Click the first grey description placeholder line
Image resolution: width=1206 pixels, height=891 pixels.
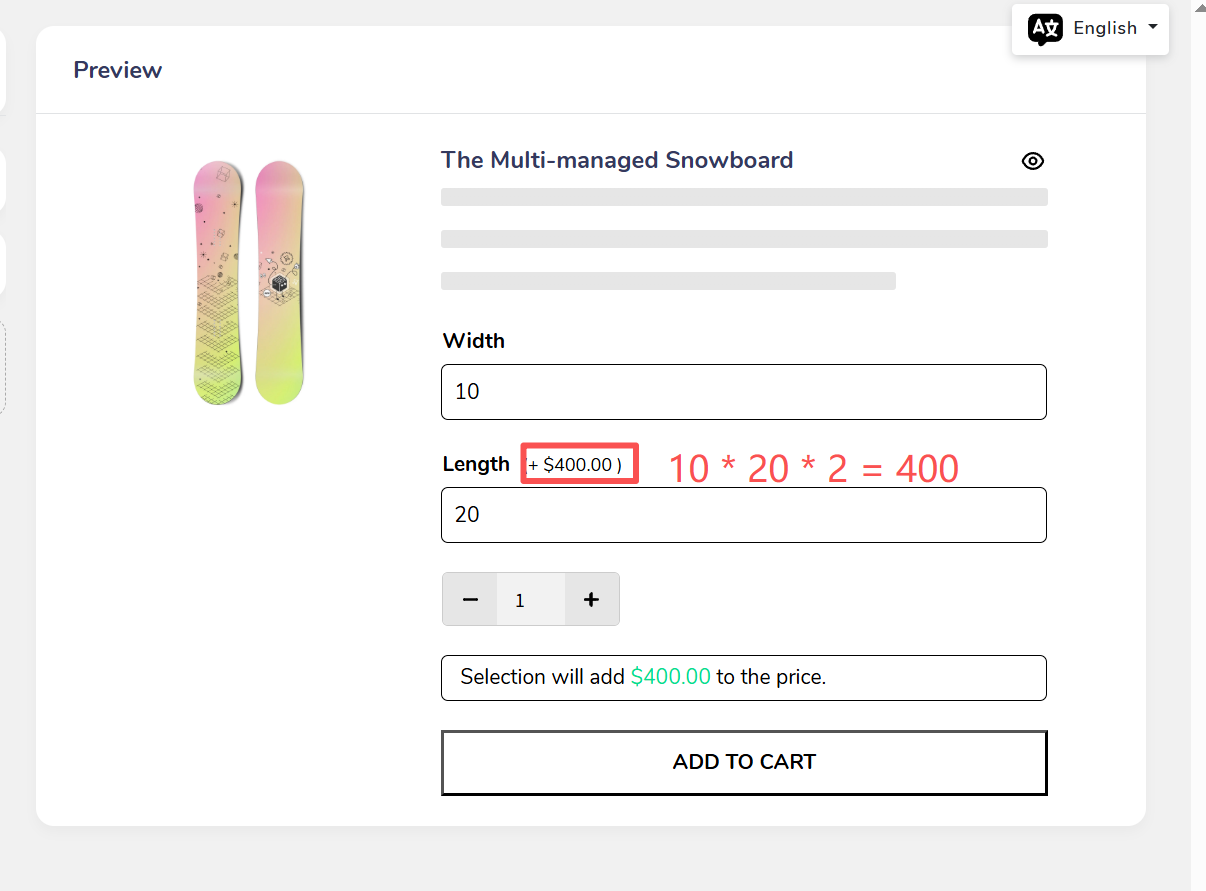[743, 197]
